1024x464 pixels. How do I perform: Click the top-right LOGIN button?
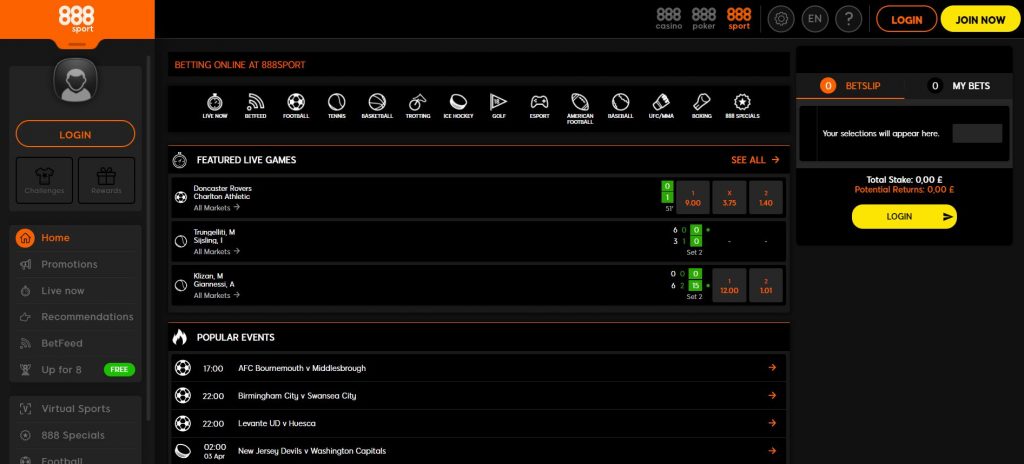click(906, 20)
